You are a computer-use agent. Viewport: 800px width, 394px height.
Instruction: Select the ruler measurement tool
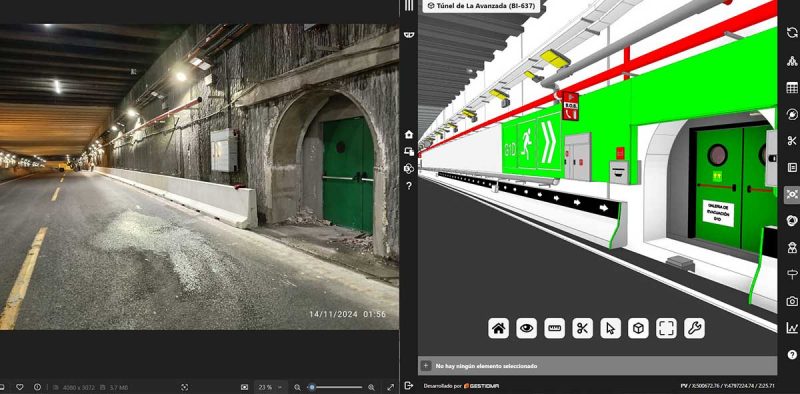[554, 328]
